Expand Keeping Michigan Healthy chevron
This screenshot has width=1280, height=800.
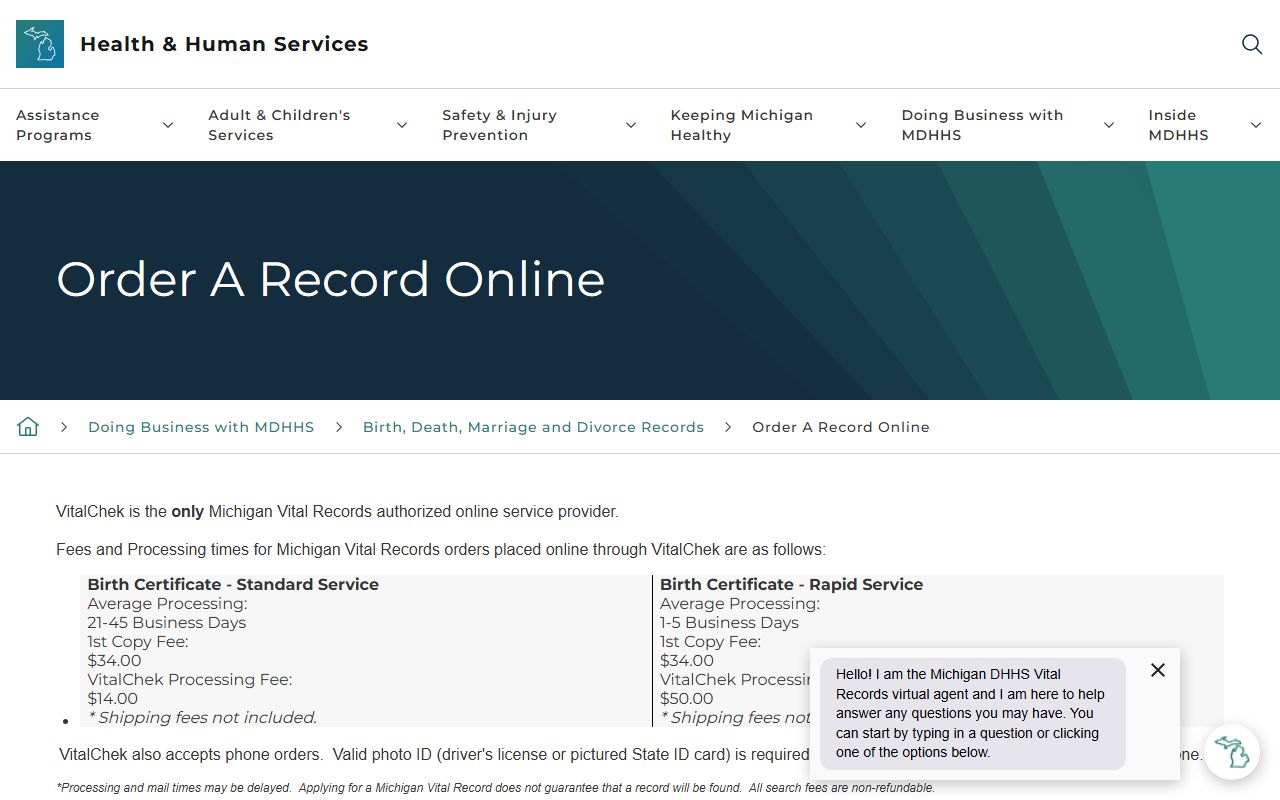861,125
